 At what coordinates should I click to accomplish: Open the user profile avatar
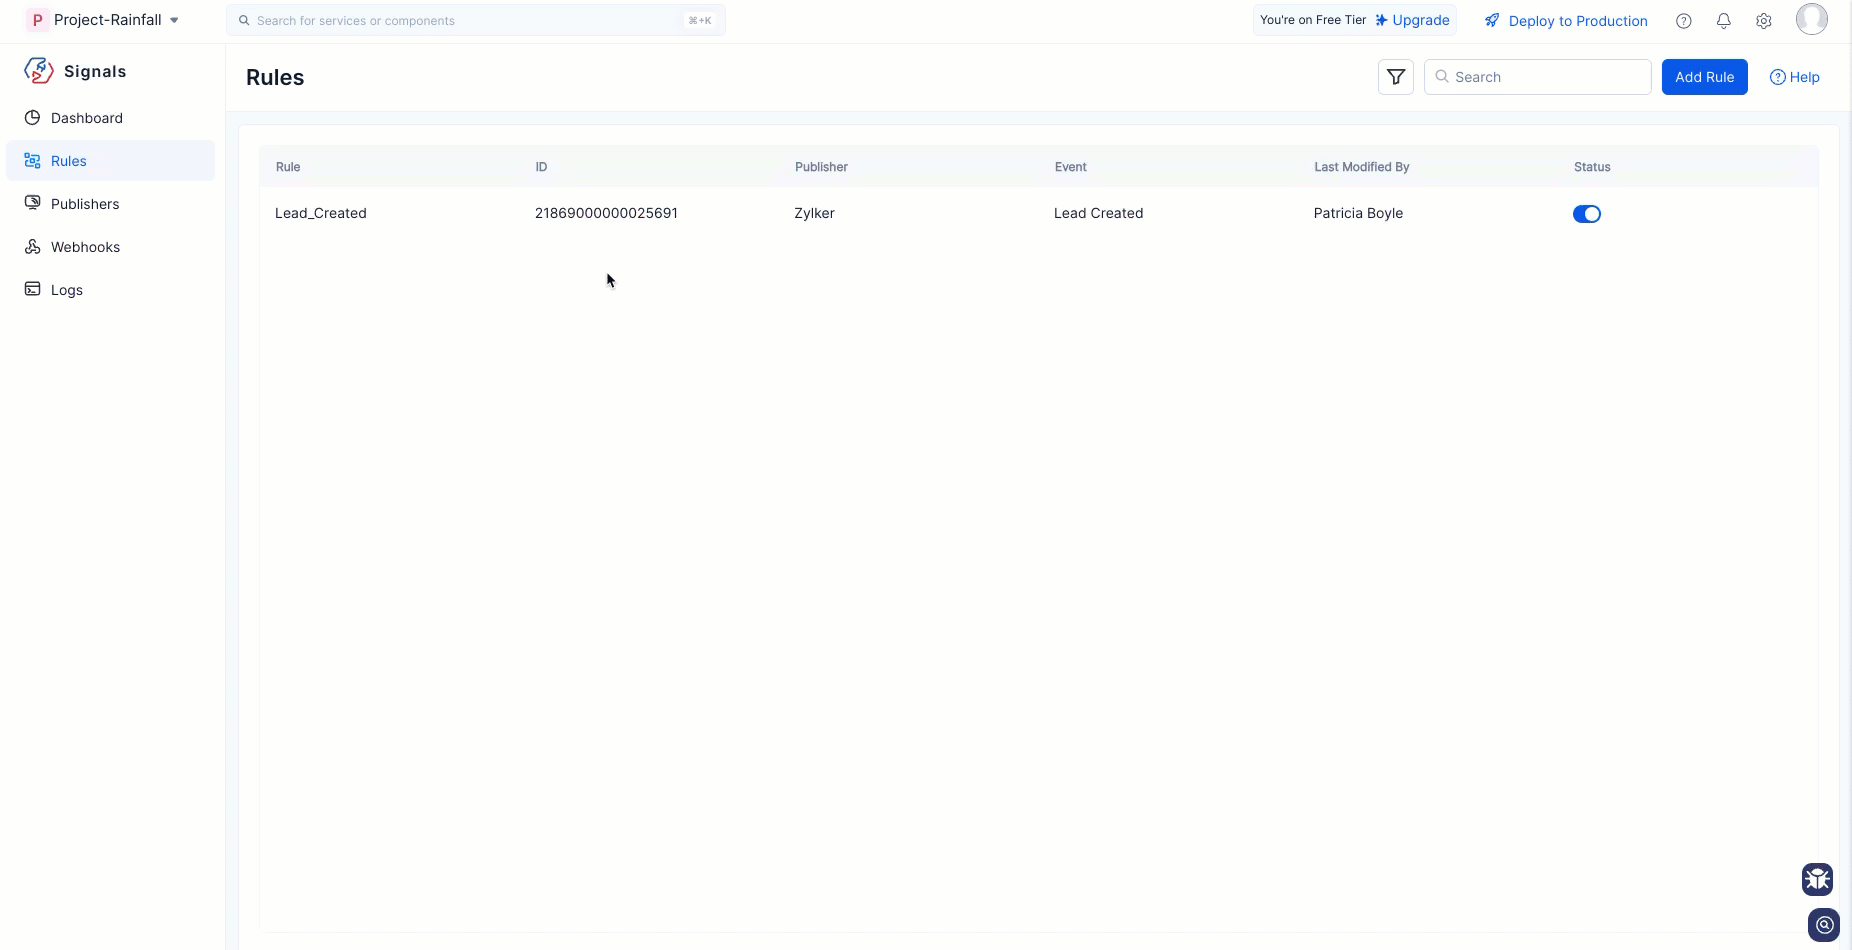point(1812,19)
